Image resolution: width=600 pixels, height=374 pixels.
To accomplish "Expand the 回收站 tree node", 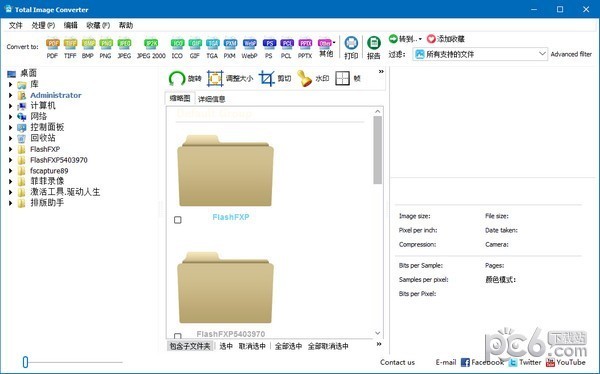I will tap(11, 138).
